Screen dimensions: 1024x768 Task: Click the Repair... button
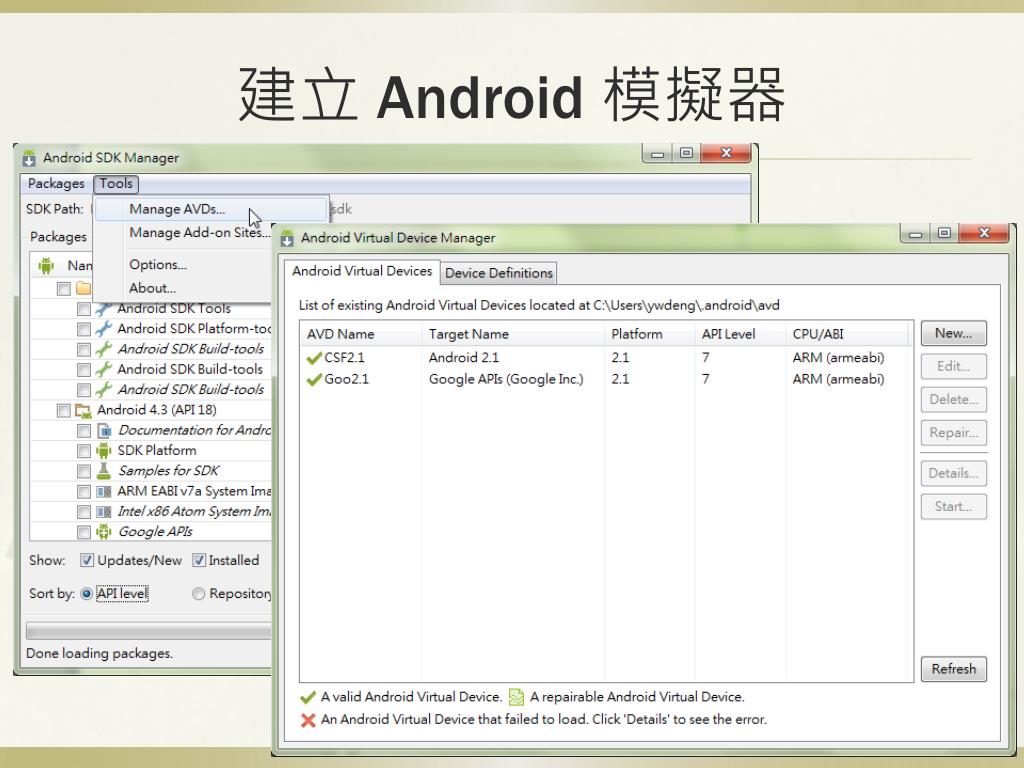tap(953, 433)
